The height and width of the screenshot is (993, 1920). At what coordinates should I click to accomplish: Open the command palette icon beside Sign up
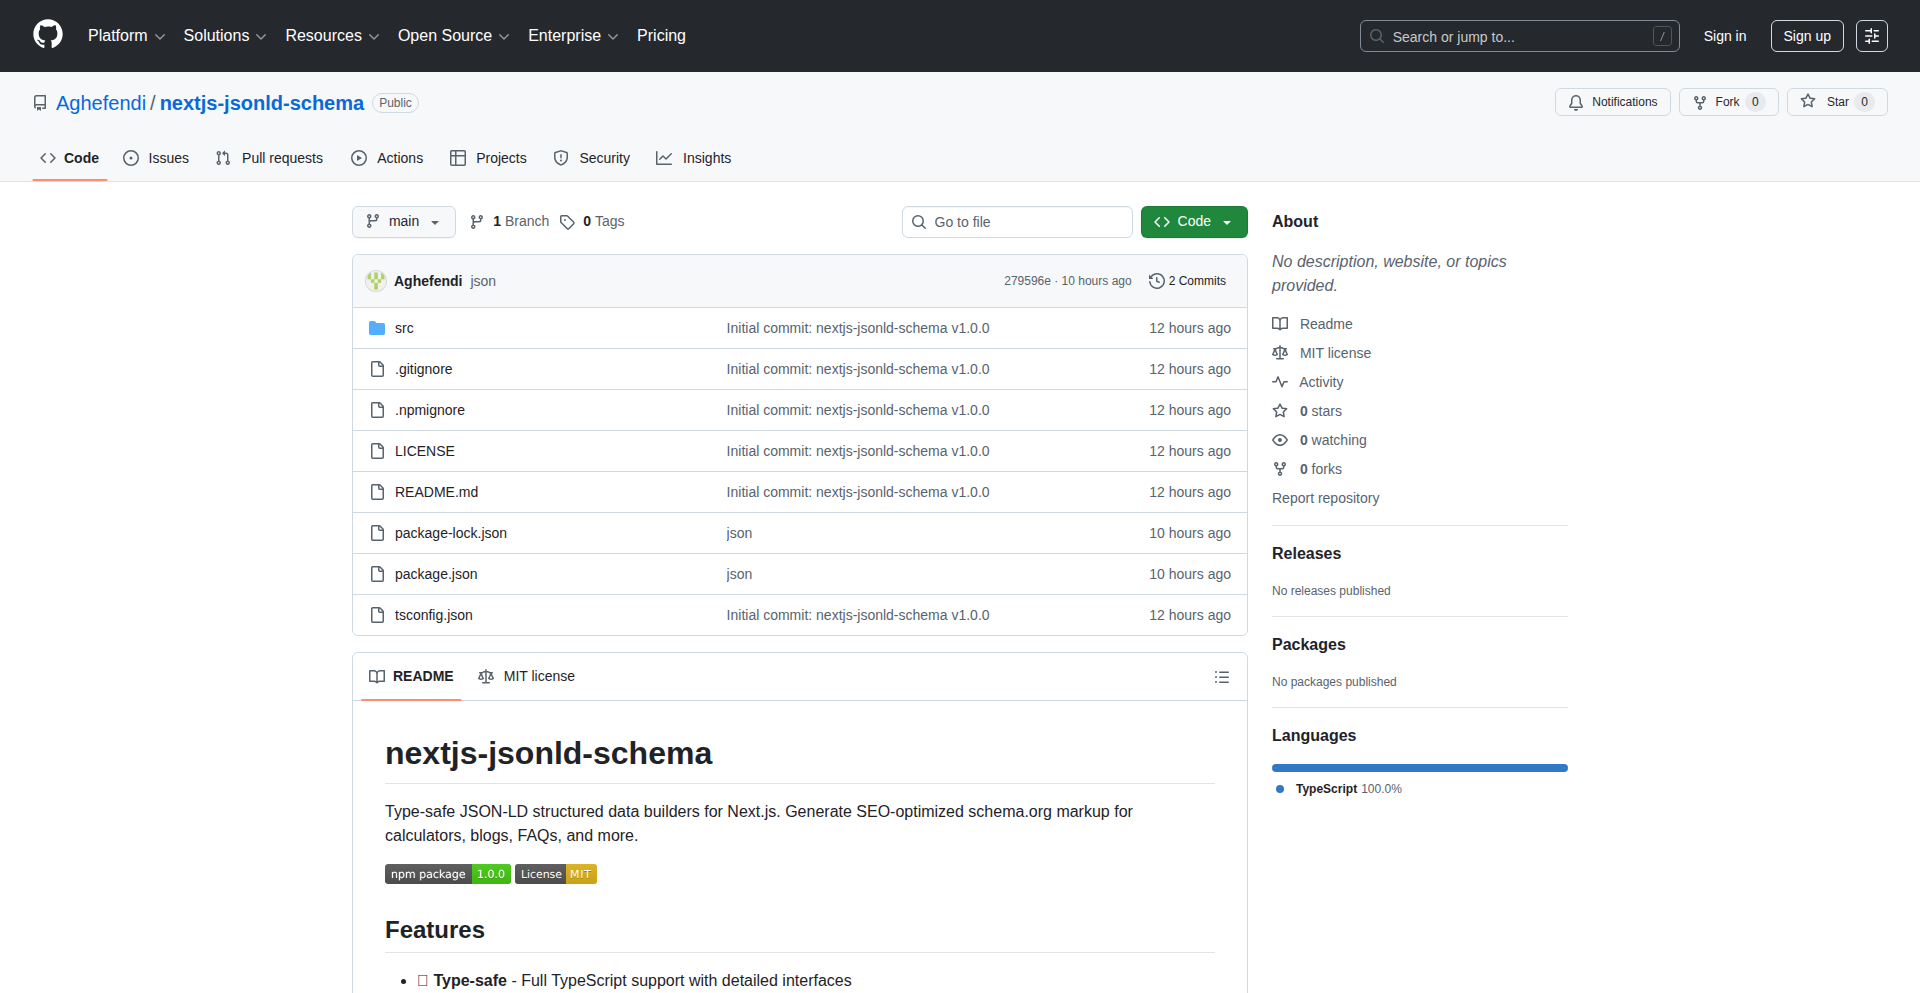click(1871, 36)
